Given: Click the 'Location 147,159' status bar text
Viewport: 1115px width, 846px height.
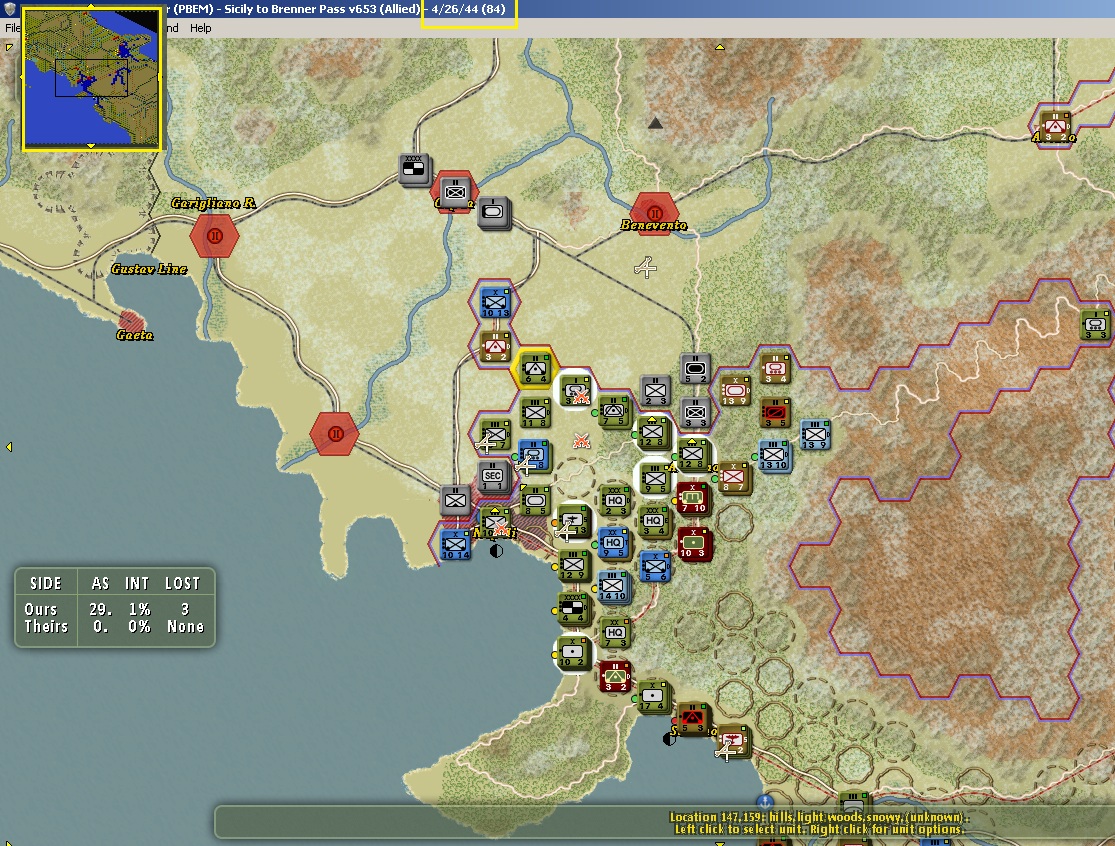Looking at the screenshot, I should coord(819,817).
